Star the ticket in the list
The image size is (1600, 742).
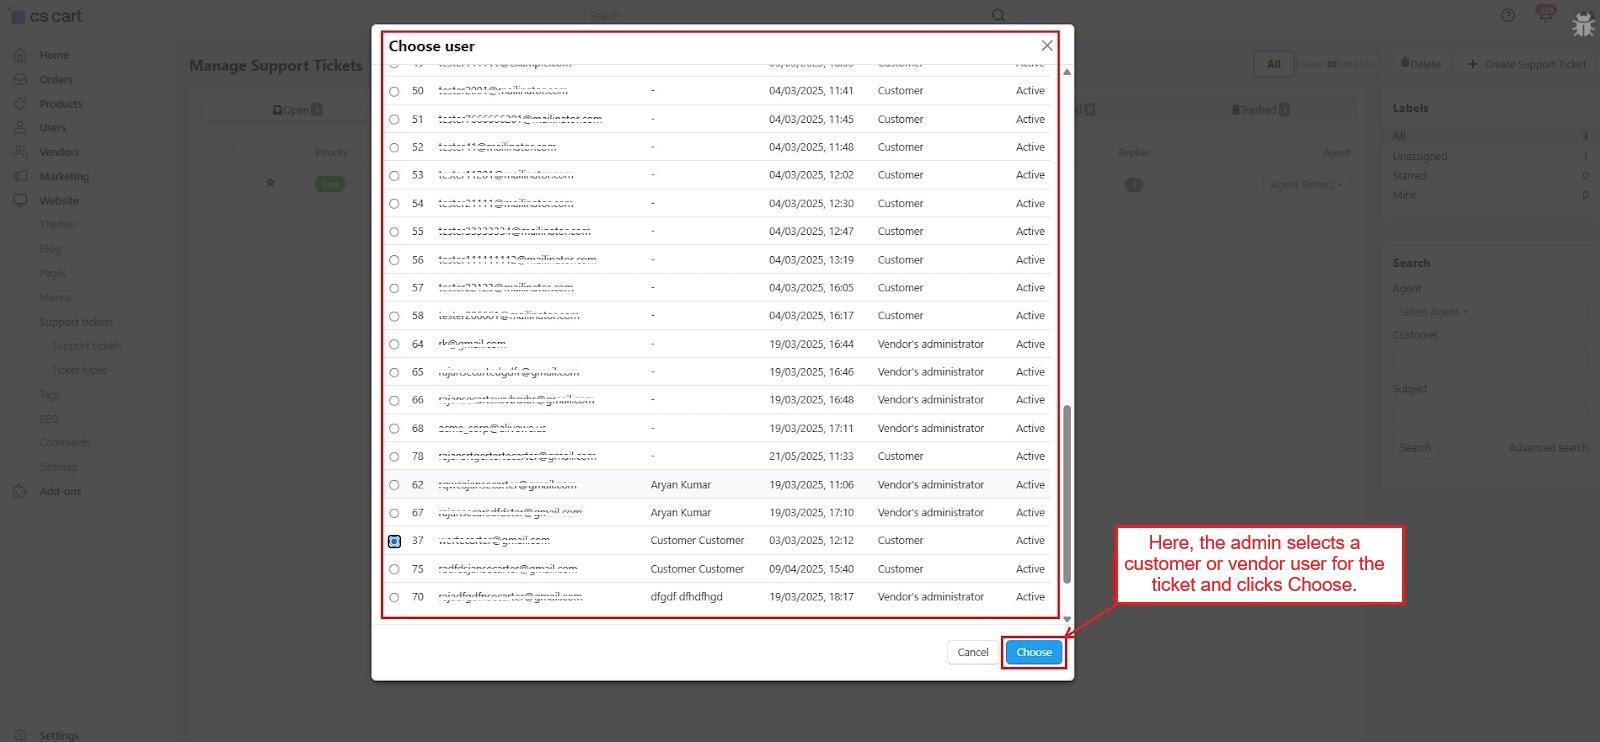click(270, 183)
